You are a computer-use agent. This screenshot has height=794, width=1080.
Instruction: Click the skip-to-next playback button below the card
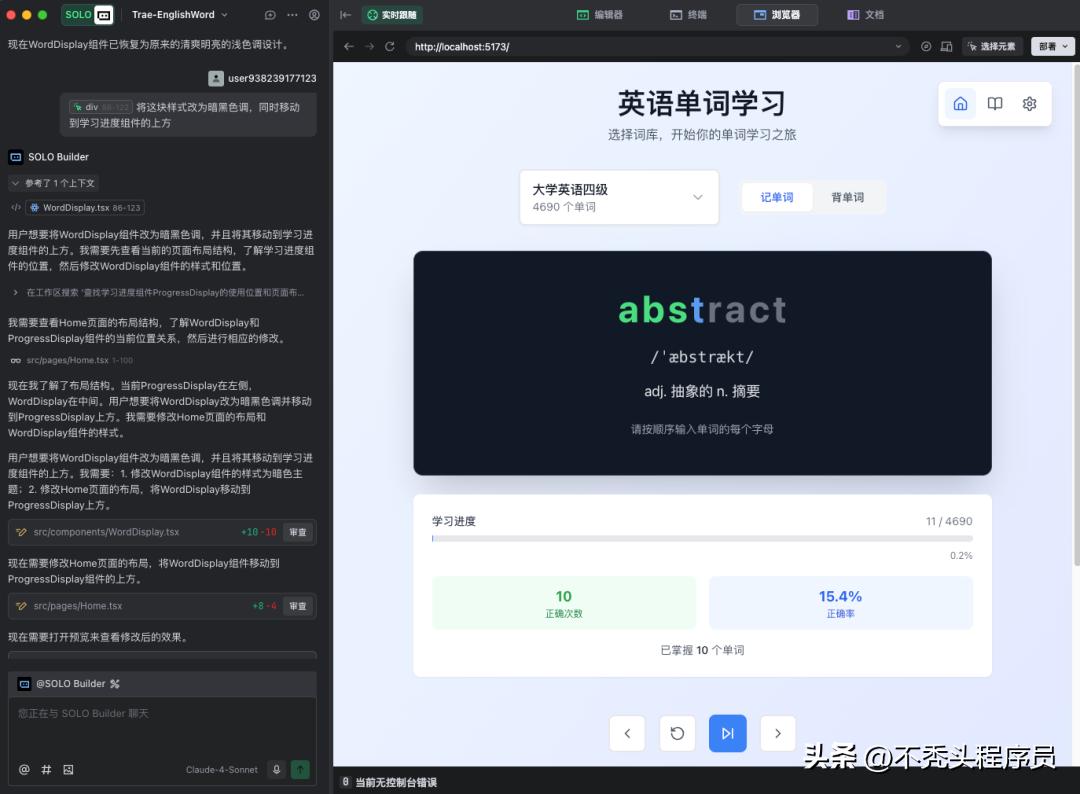[x=727, y=733]
